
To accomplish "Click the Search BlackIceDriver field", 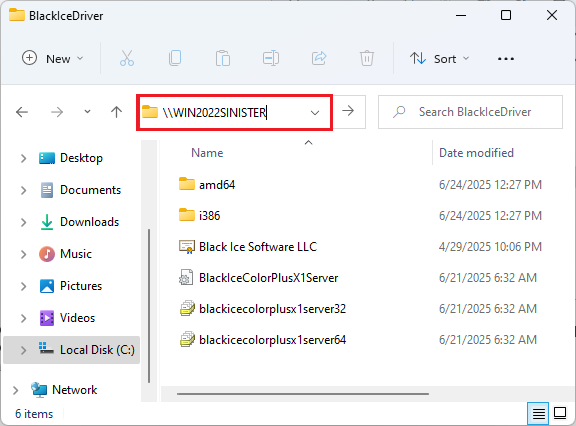I will 470,112.
